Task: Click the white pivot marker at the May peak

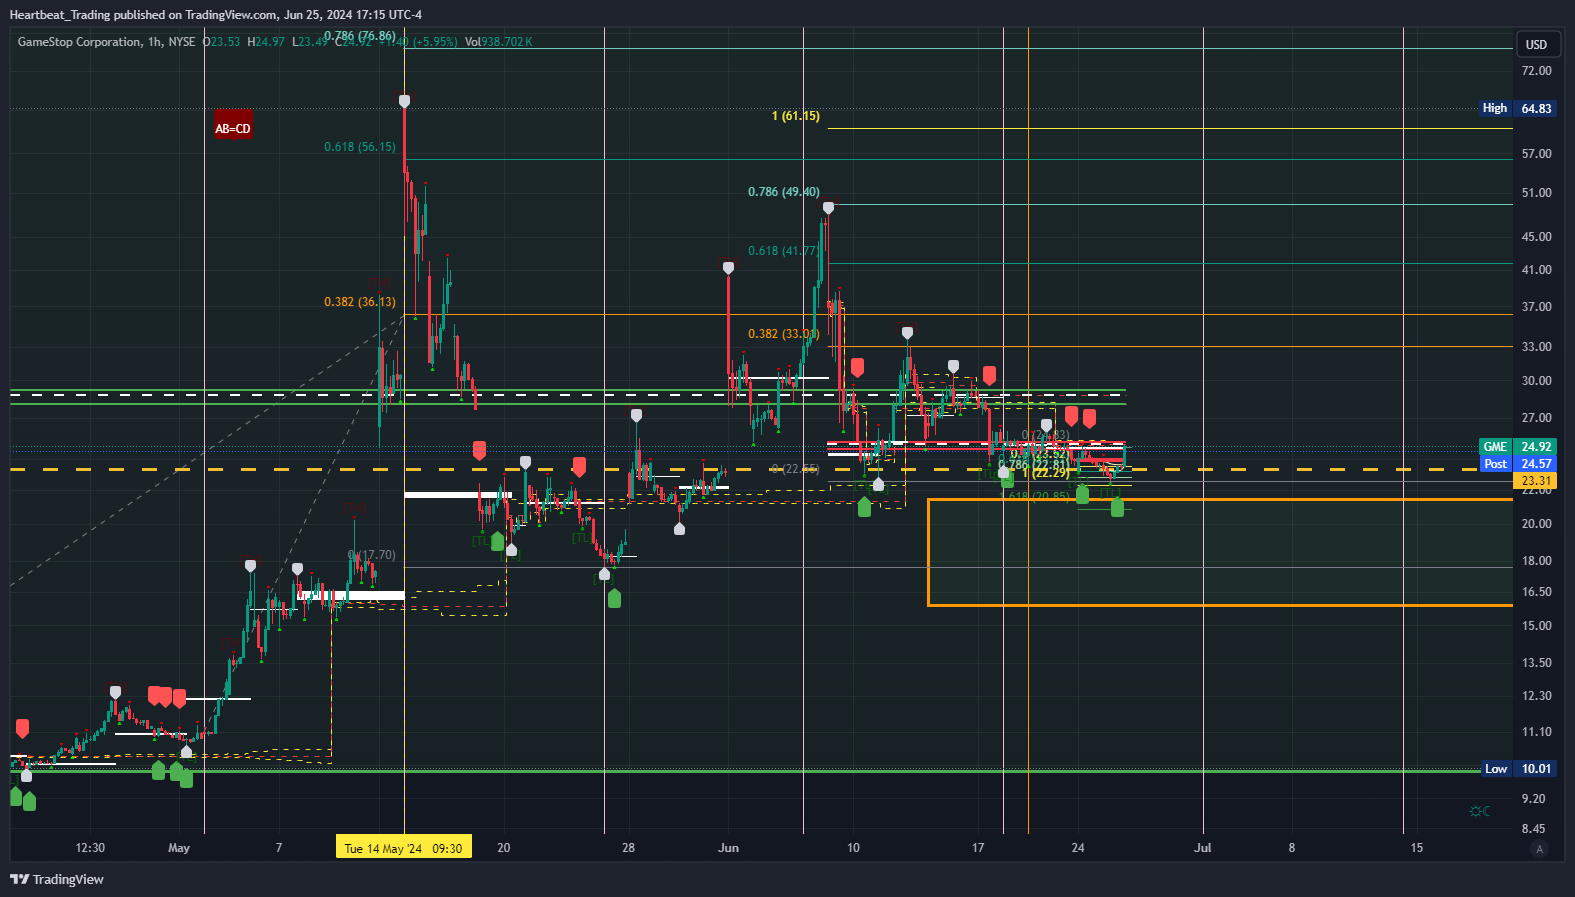Action: pyautogui.click(x=404, y=101)
